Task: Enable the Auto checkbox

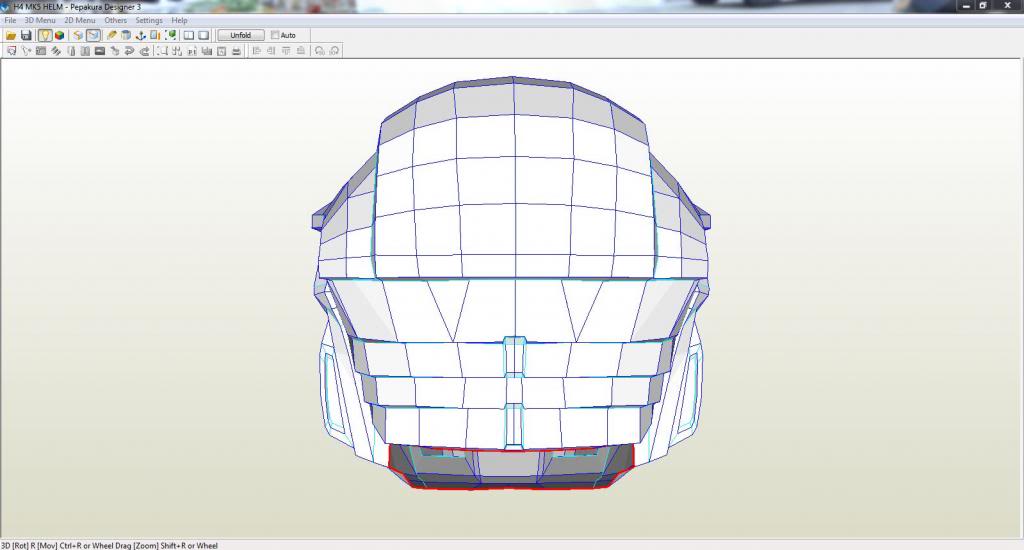Action: coord(275,35)
